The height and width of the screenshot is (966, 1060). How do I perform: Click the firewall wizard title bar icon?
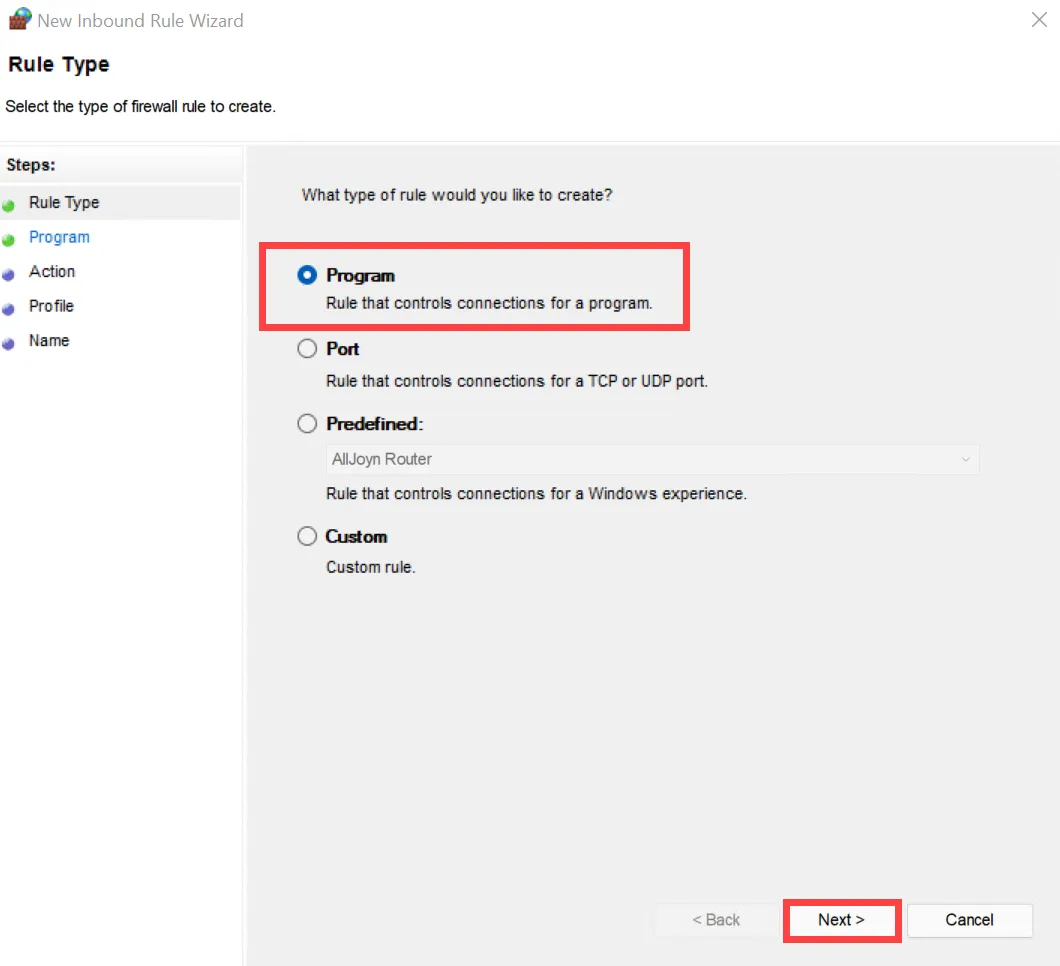(x=20, y=19)
